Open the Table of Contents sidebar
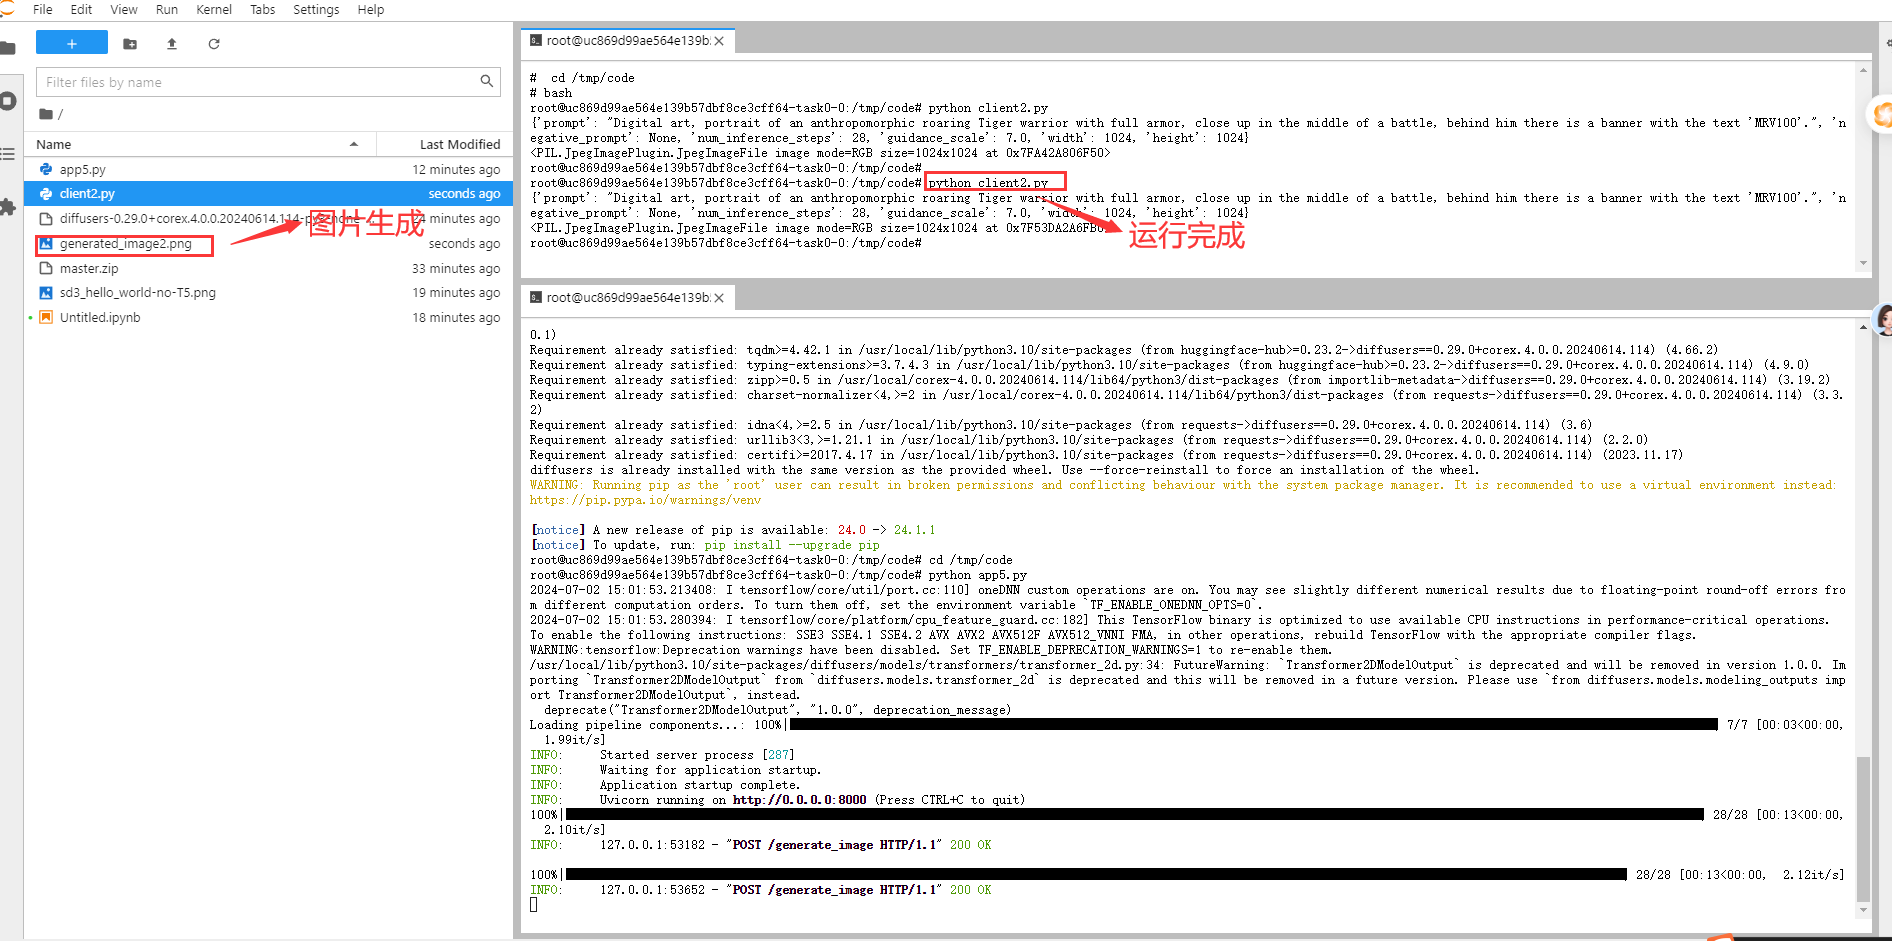Image resolution: width=1892 pixels, height=941 pixels. (8, 154)
